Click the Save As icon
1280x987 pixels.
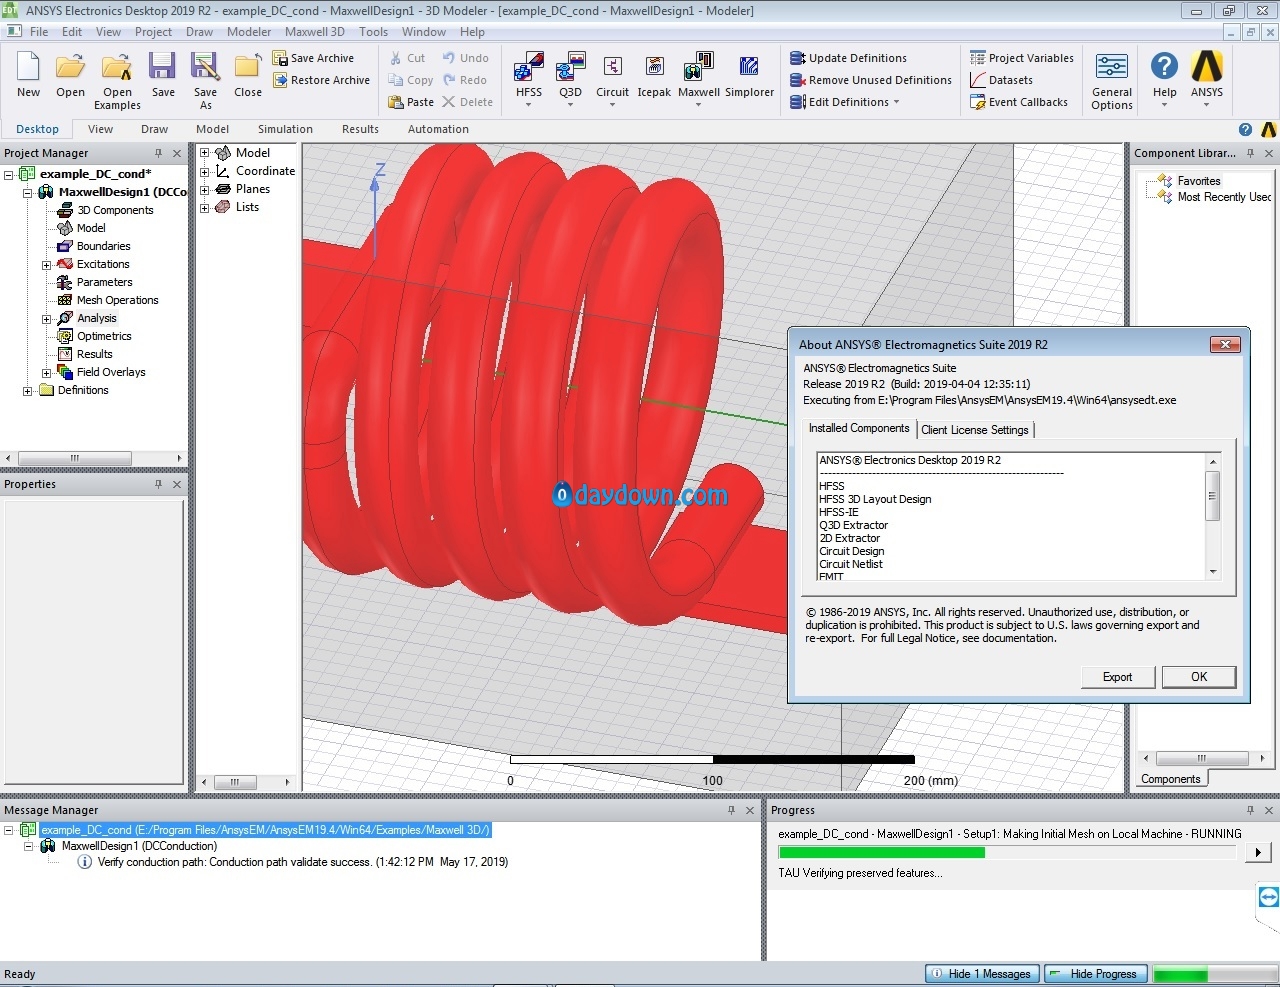205,68
